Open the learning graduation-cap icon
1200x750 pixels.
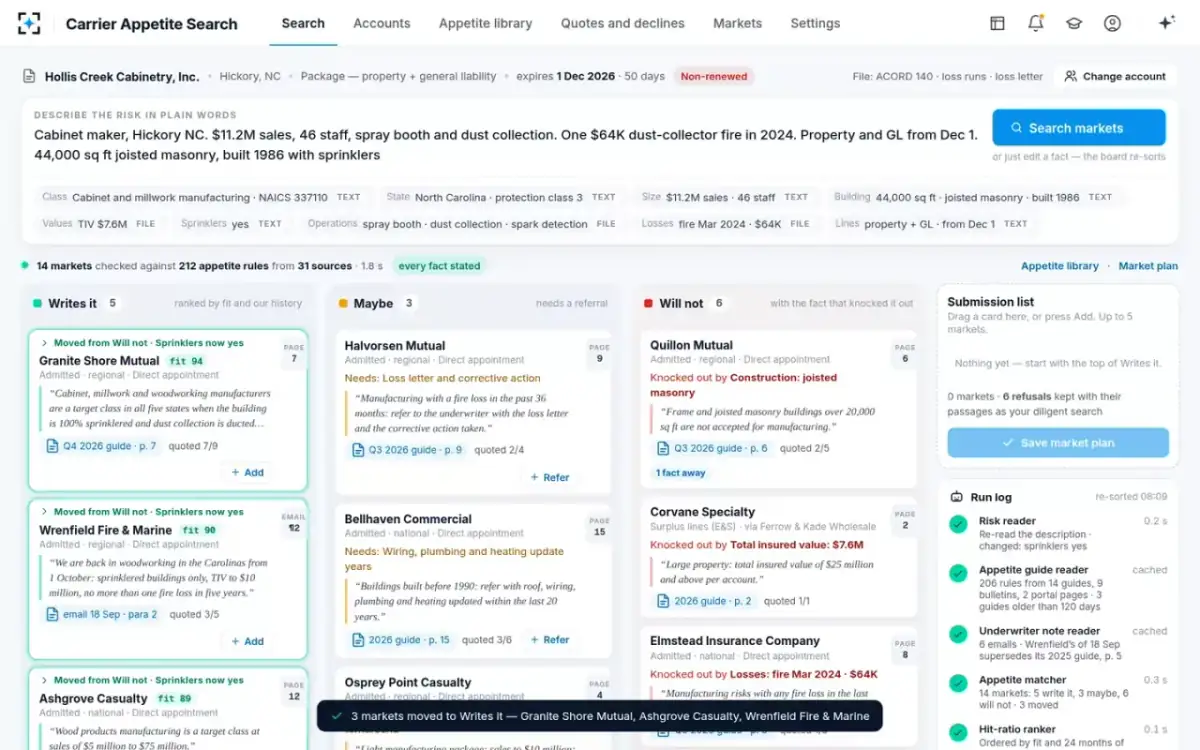[x=1074, y=23]
